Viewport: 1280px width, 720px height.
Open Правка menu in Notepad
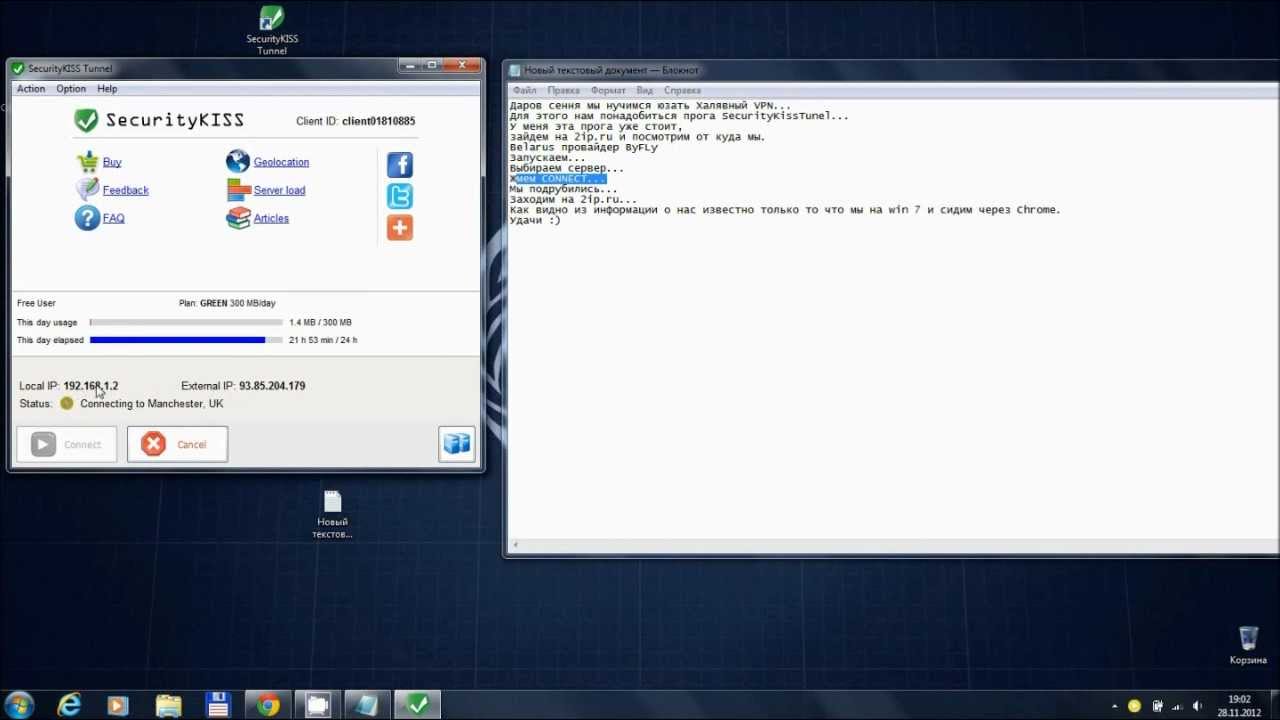click(563, 90)
